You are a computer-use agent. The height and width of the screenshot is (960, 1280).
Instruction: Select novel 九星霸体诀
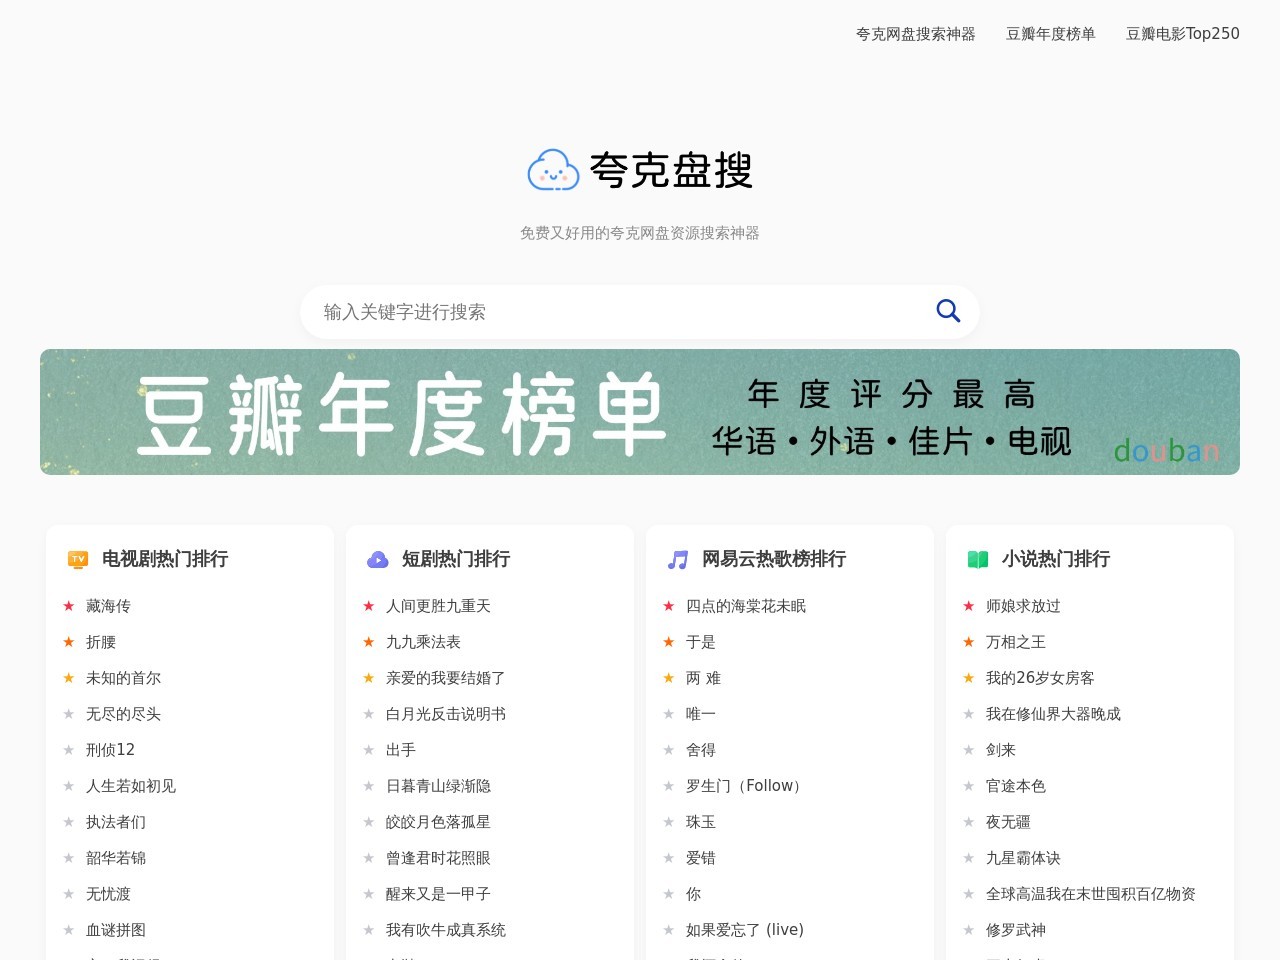point(1023,858)
